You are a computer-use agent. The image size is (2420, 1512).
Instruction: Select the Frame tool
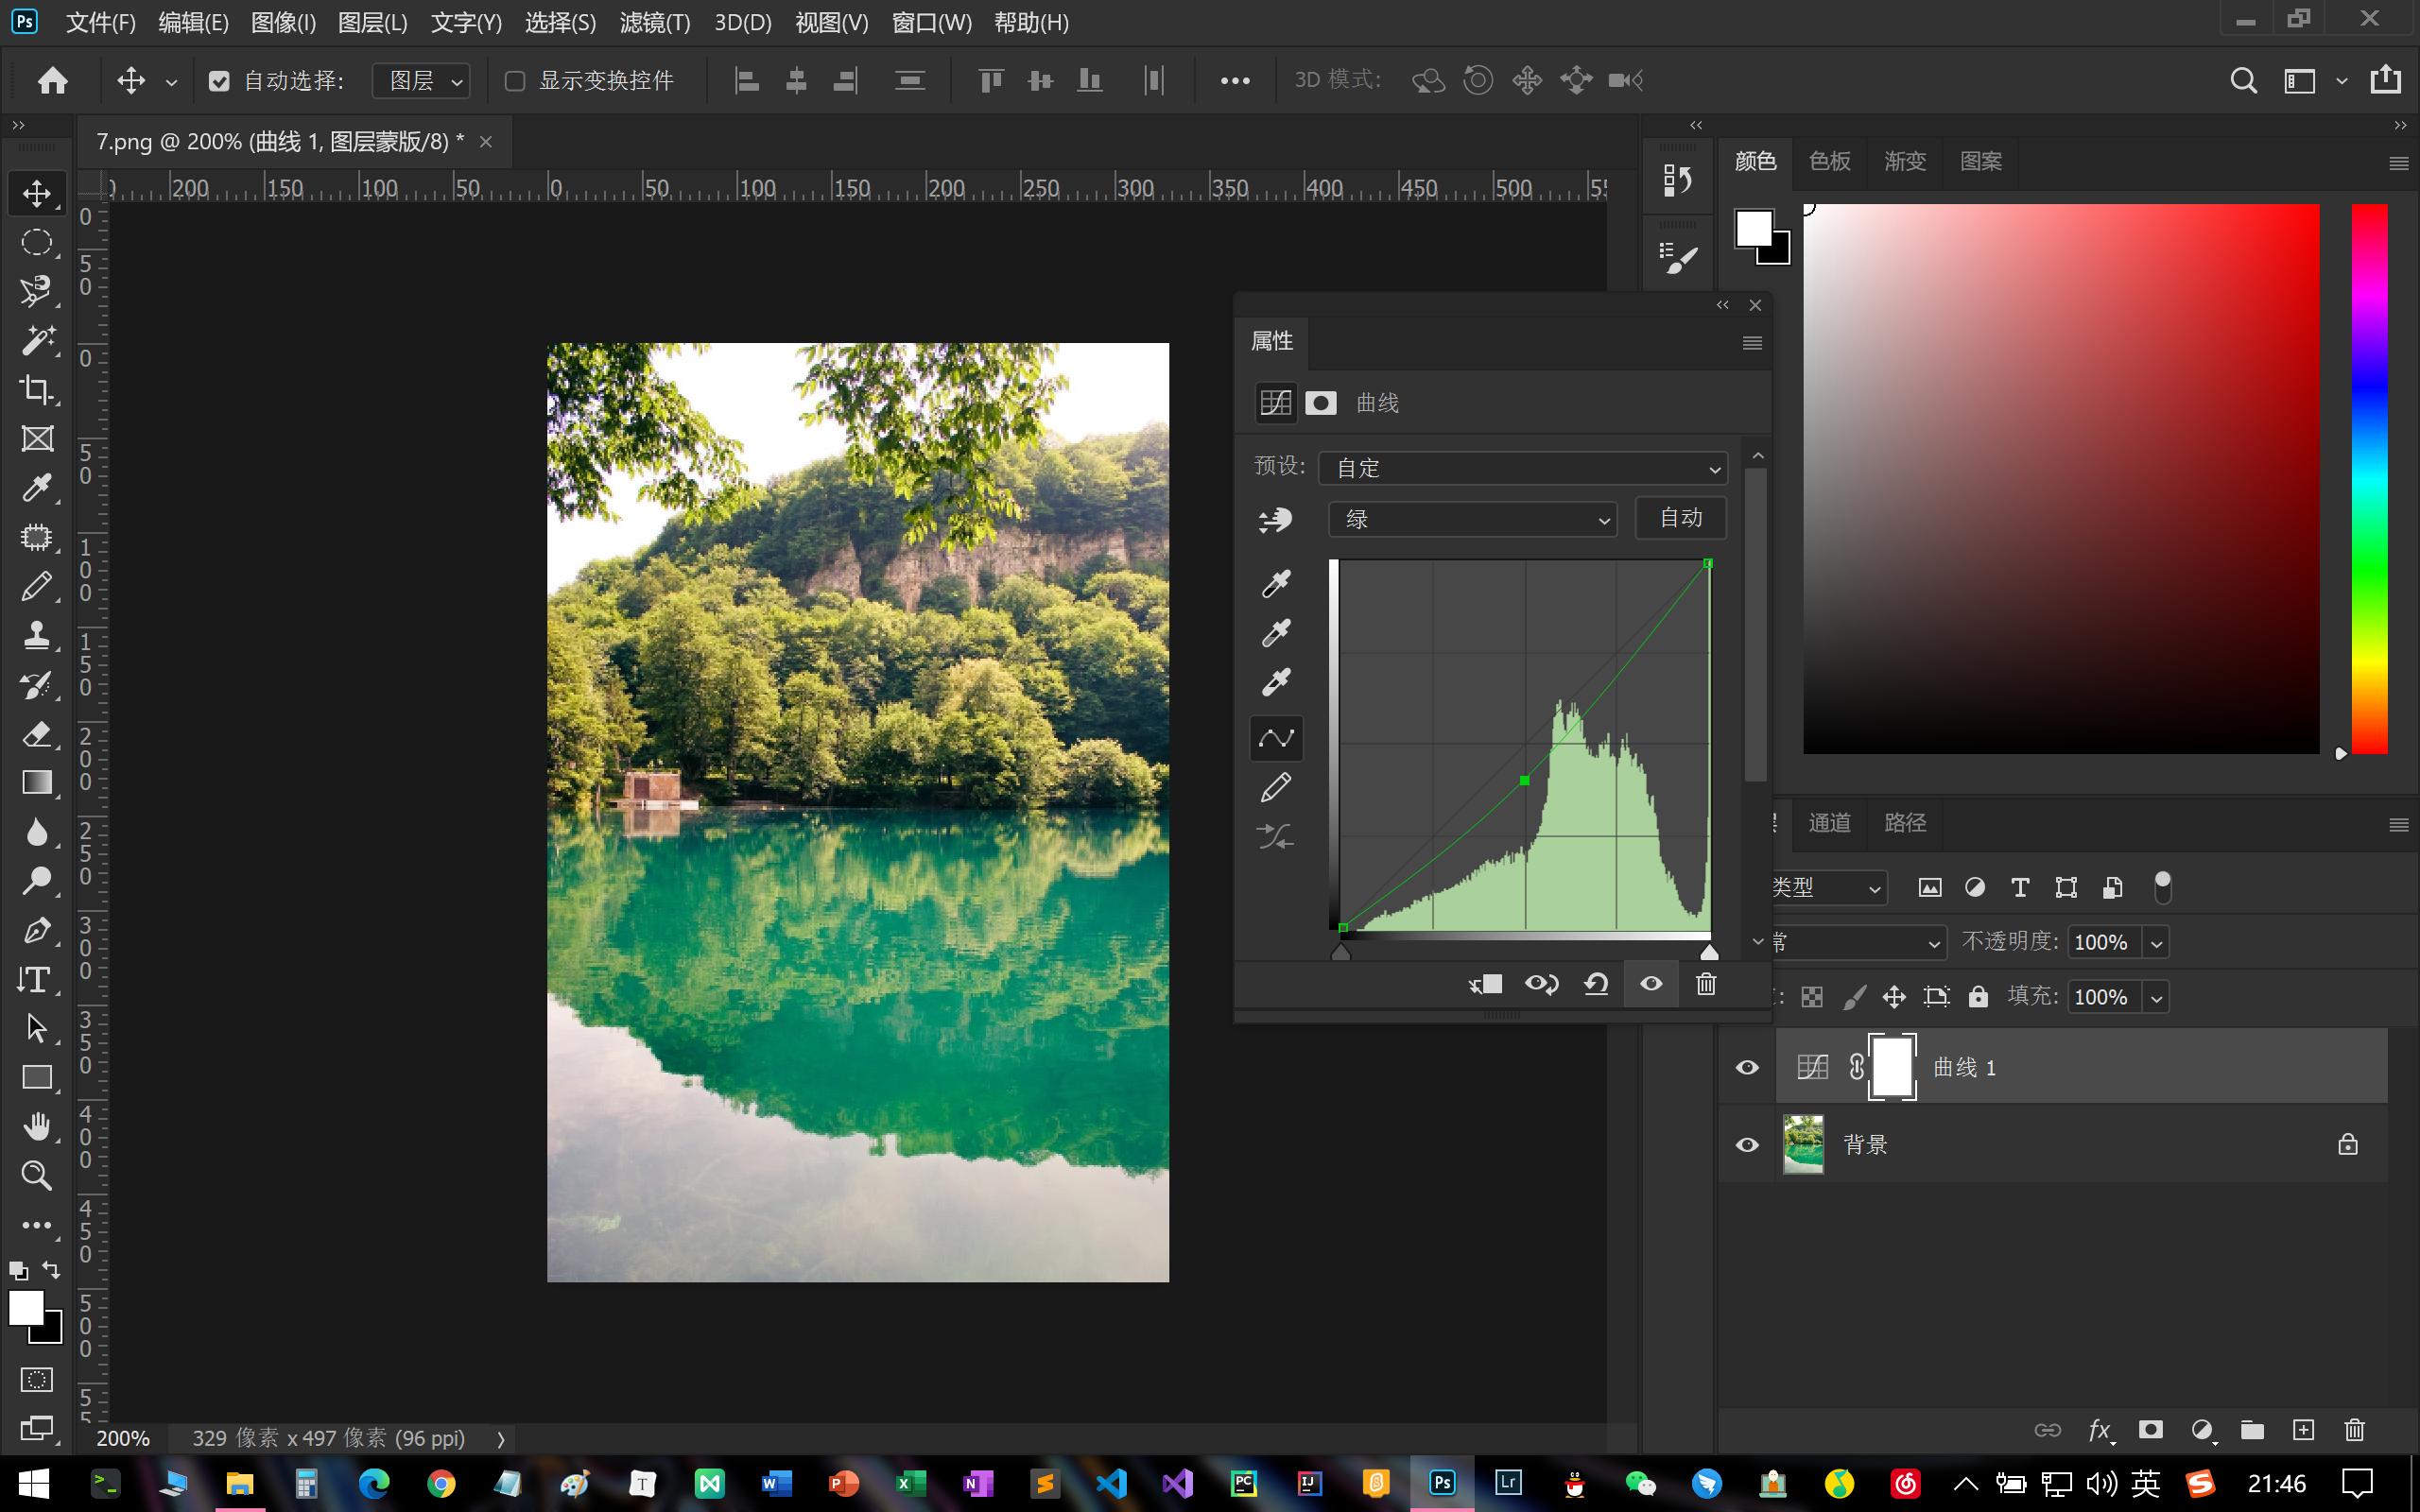click(x=37, y=438)
